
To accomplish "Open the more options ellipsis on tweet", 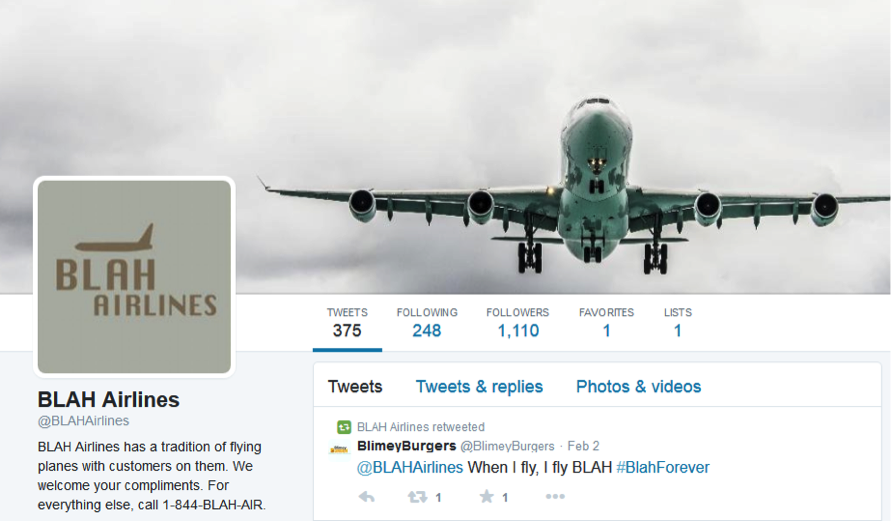I will click(x=555, y=496).
